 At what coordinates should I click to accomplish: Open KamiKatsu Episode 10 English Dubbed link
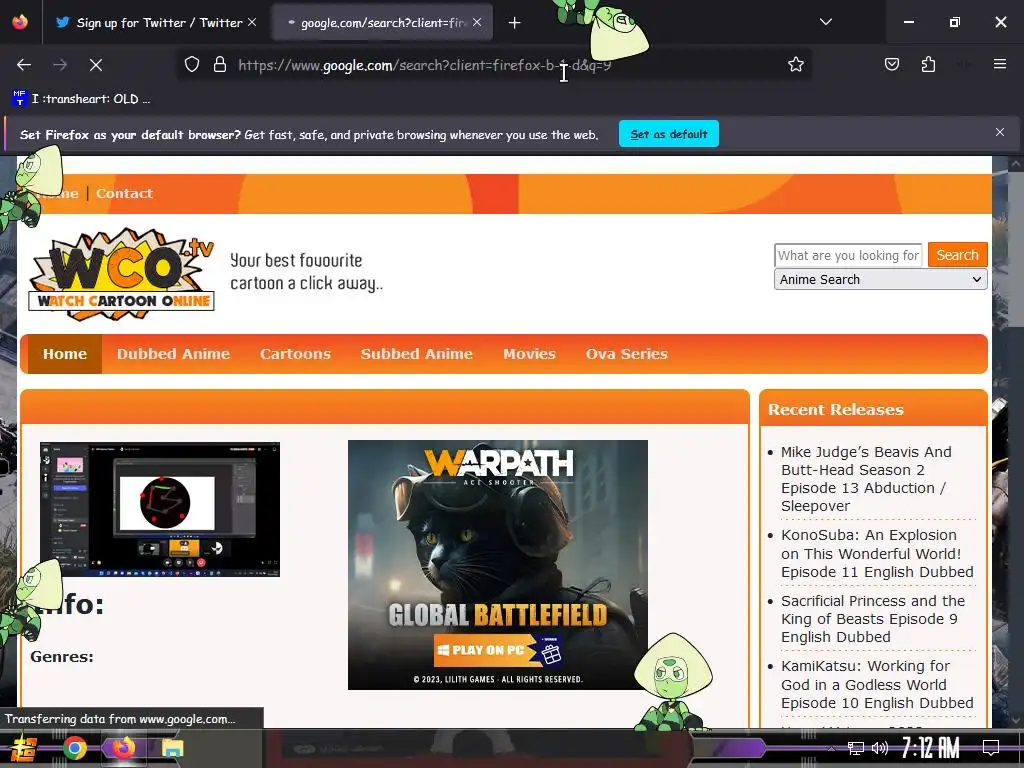pyautogui.click(x=877, y=684)
